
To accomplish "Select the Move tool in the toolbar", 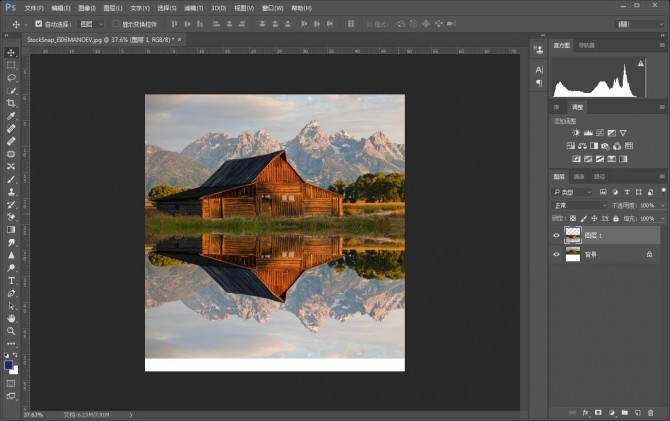I will (11, 52).
